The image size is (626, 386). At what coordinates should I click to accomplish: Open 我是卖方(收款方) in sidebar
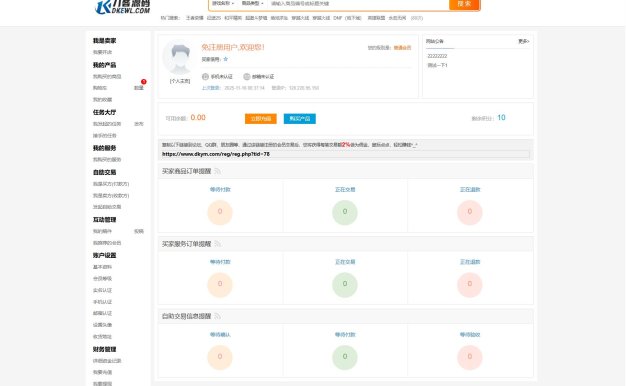click(x=111, y=196)
